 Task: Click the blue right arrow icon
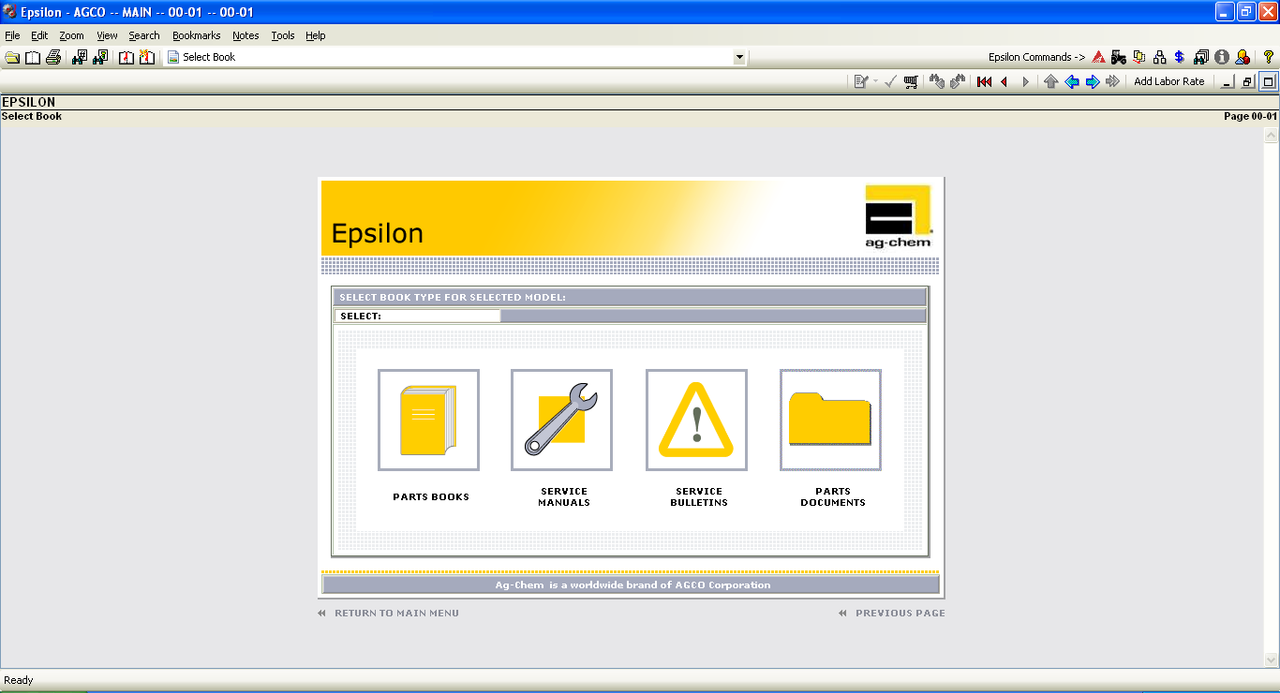coord(1092,82)
